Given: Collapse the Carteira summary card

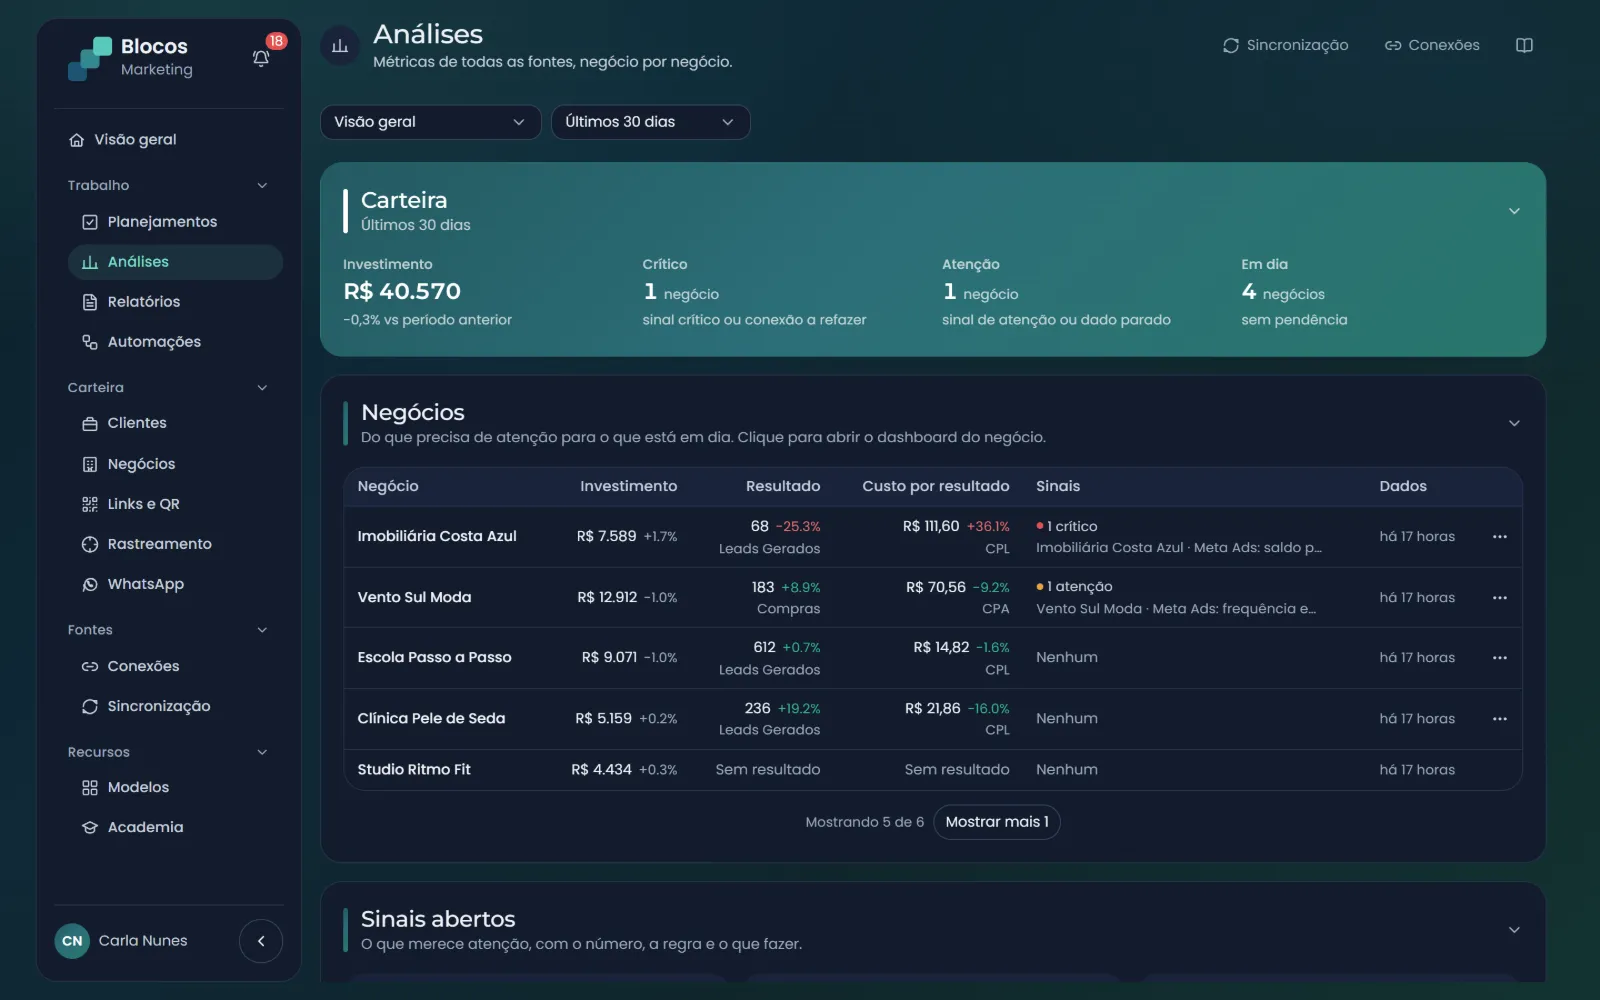Looking at the screenshot, I should [x=1514, y=211].
